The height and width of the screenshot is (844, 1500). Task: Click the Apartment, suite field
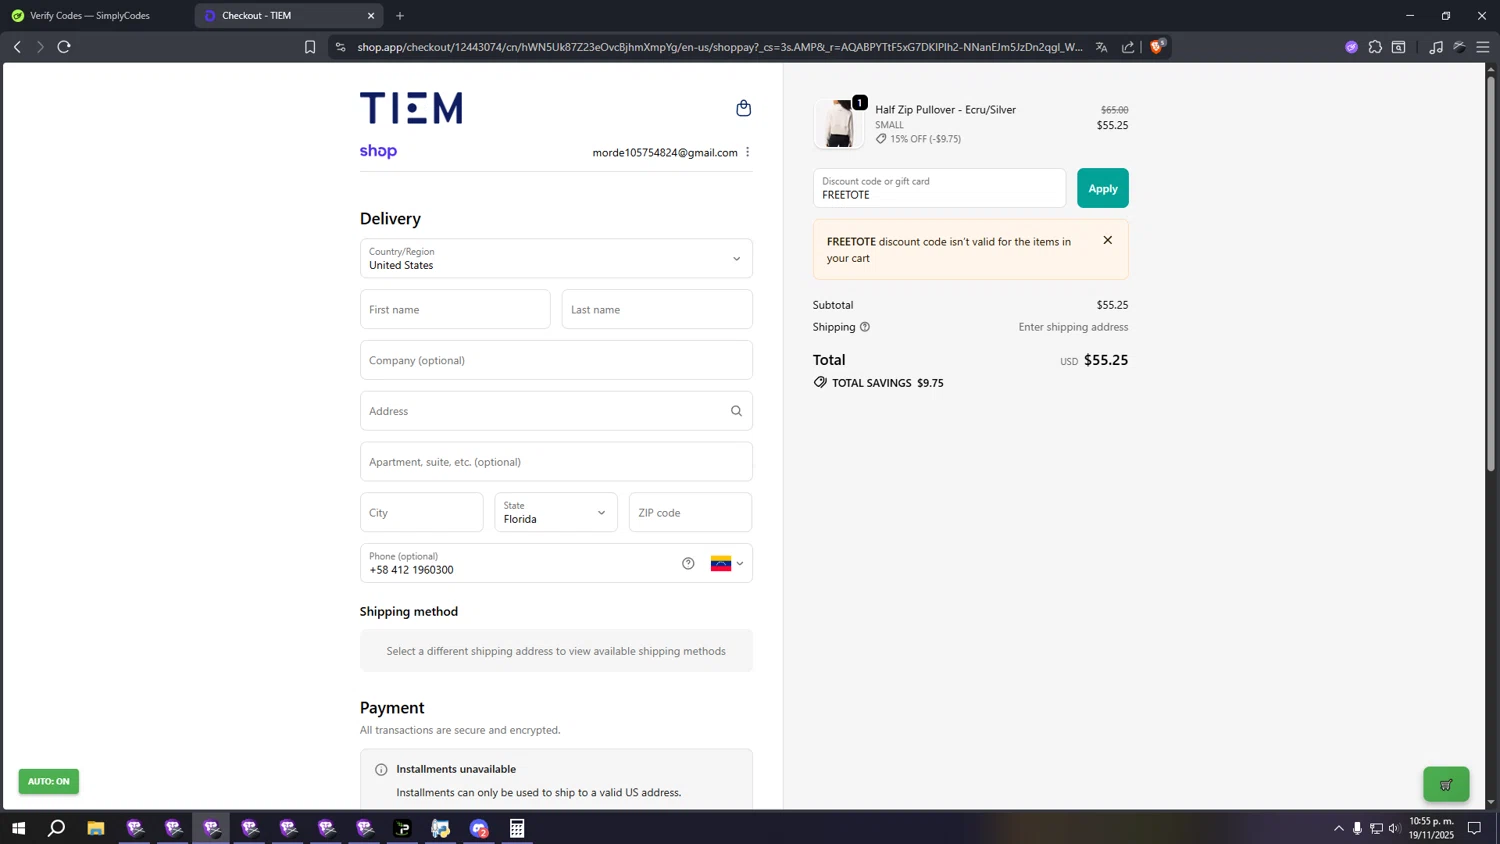[556, 462]
